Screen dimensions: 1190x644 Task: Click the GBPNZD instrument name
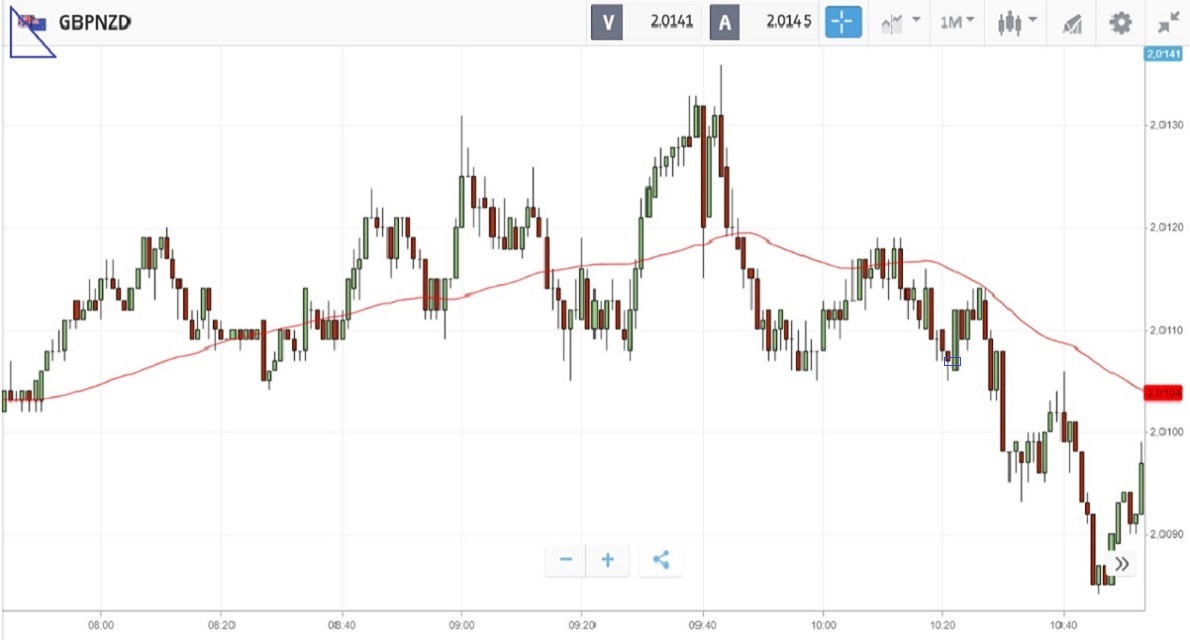coord(95,23)
